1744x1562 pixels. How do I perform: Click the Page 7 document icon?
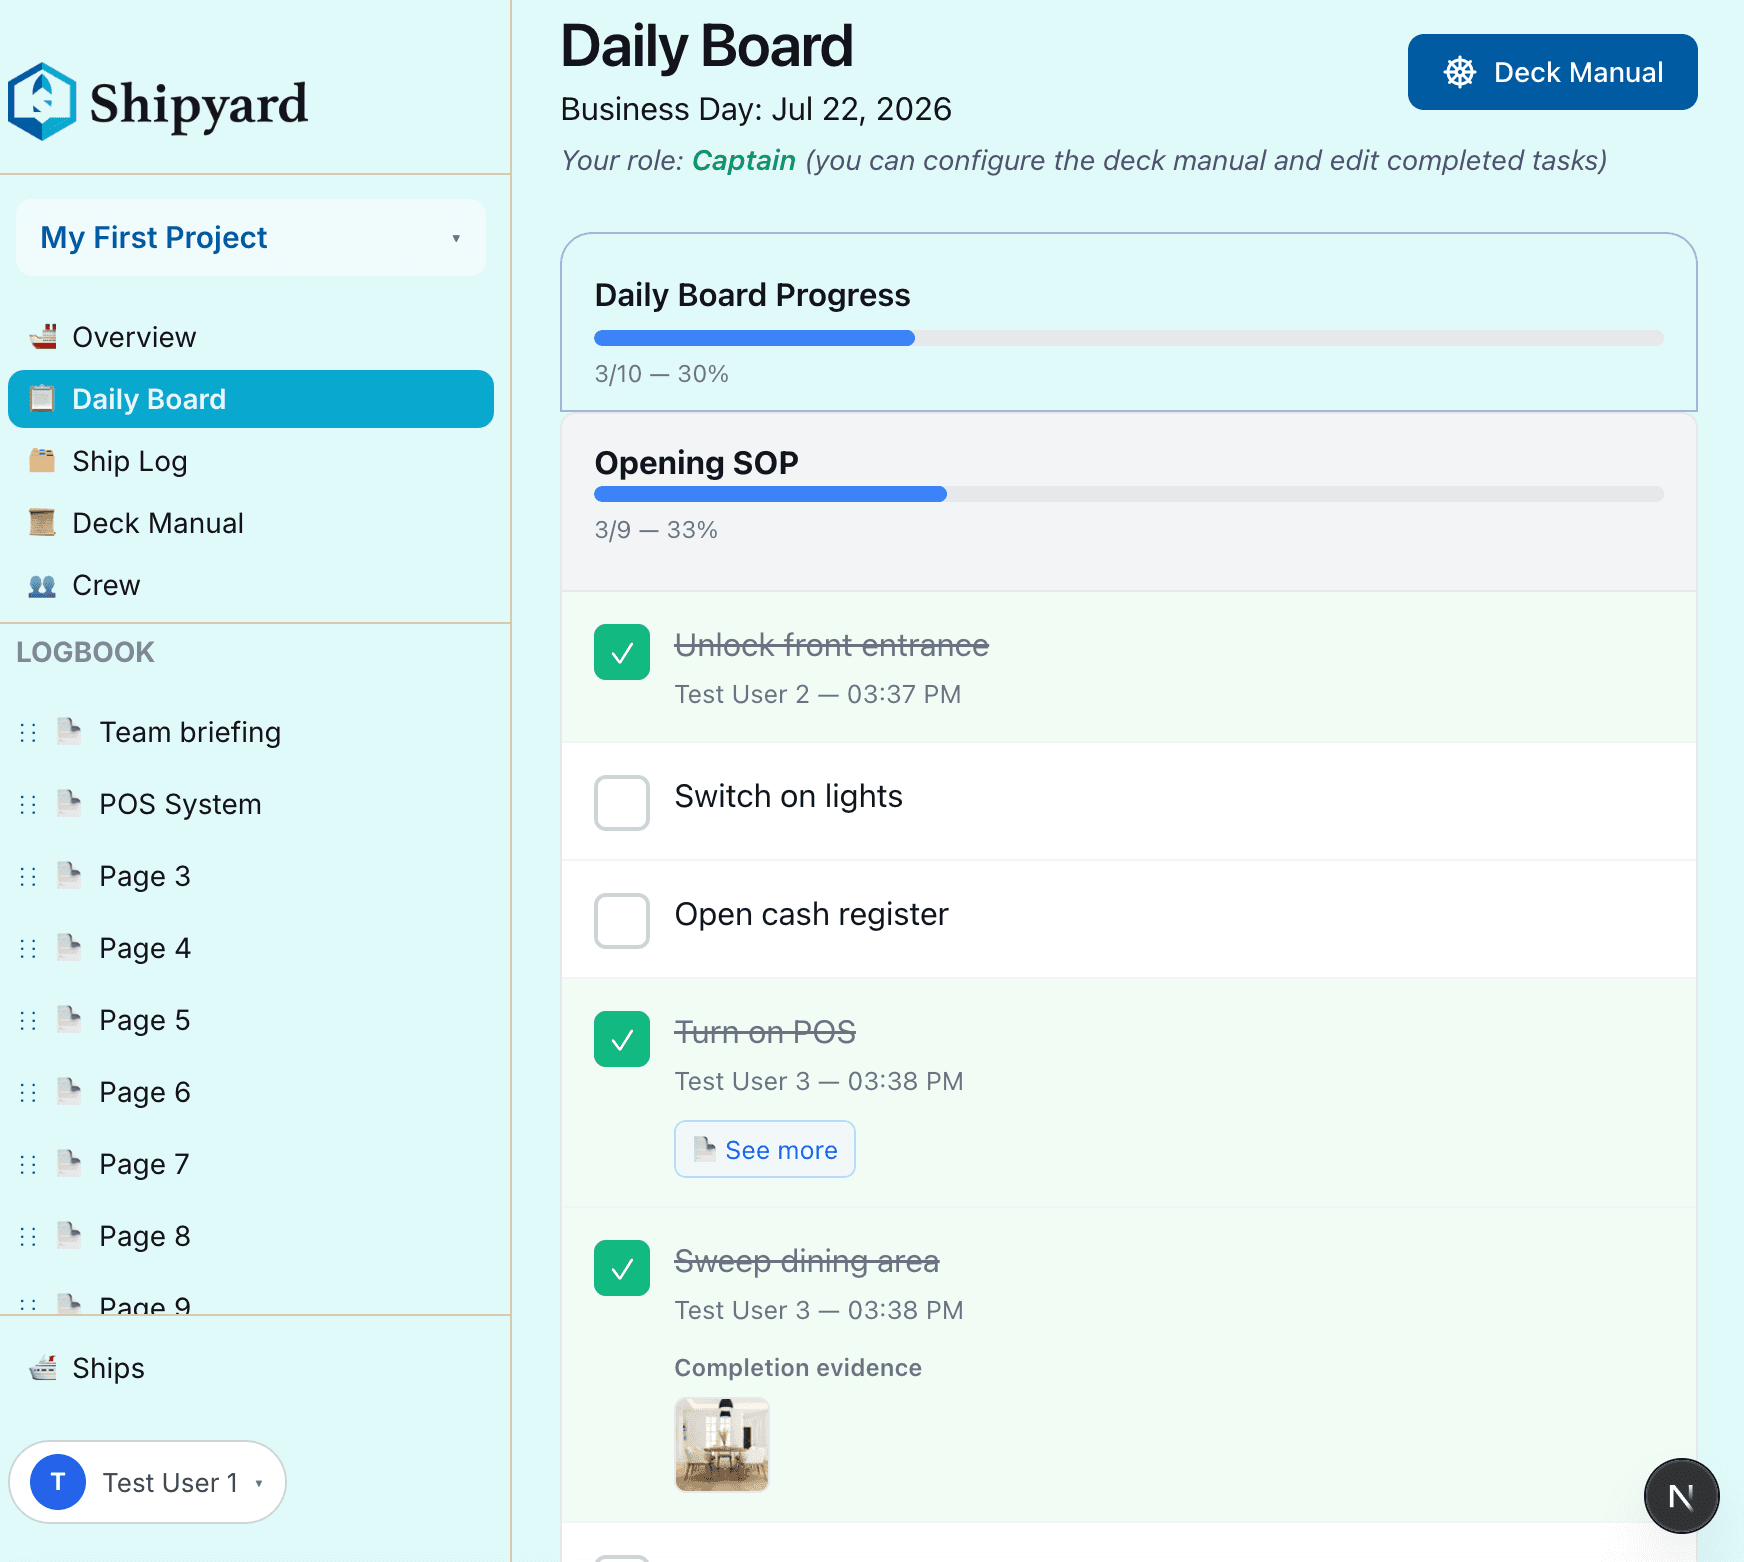click(69, 1163)
